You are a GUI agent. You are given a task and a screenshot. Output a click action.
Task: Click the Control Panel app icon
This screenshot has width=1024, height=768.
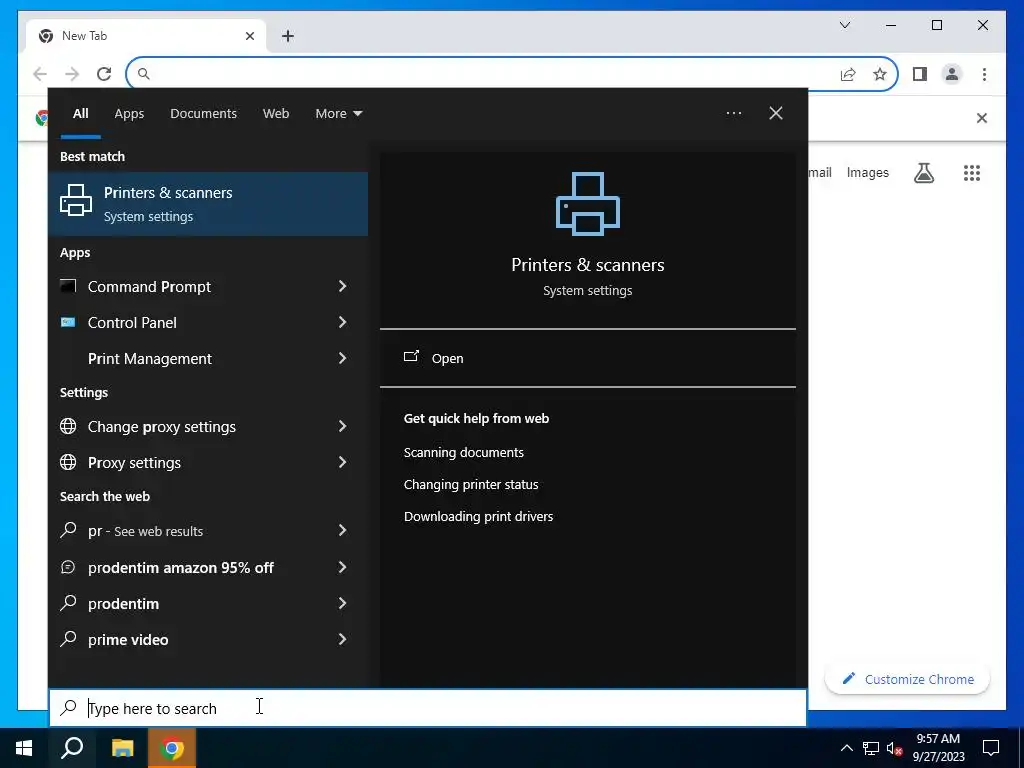68,322
